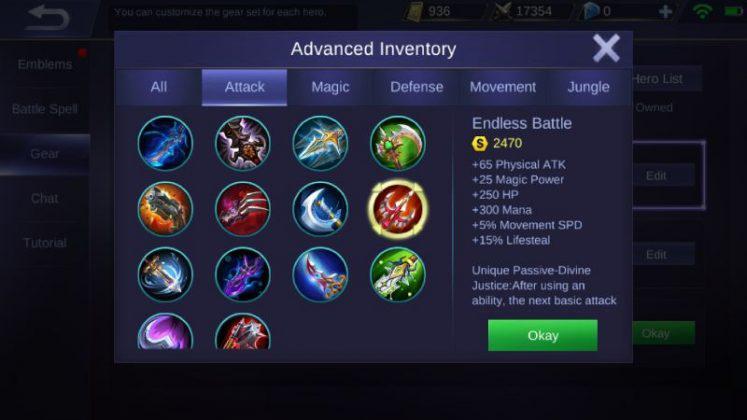747x420 pixels.
Task: Pick the purple demon blade item icon
Action: pos(243,275)
